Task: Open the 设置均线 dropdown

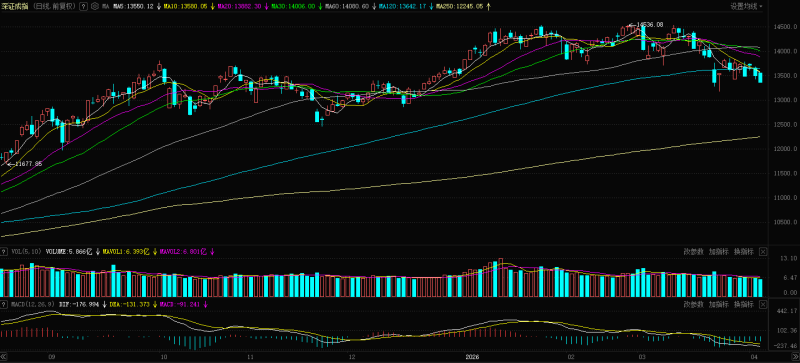Action: pyautogui.click(x=746, y=7)
